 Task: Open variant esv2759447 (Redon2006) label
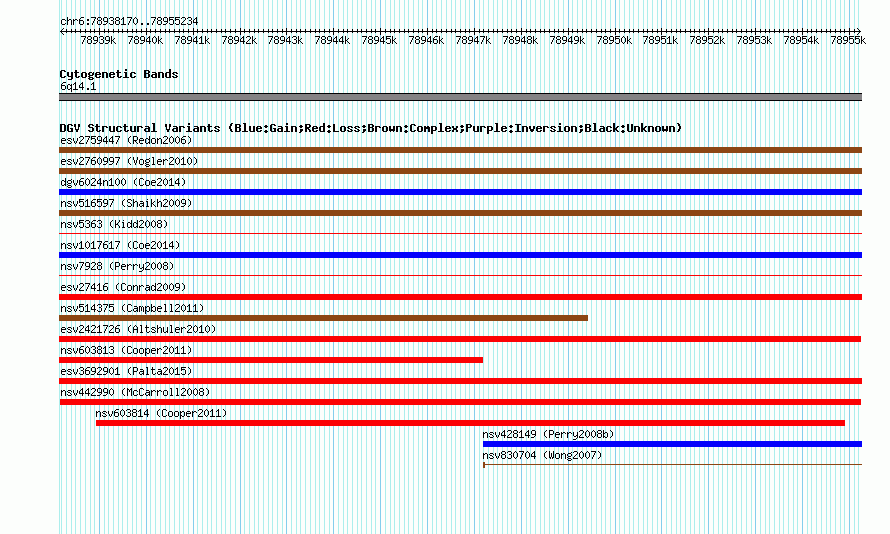click(126, 140)
